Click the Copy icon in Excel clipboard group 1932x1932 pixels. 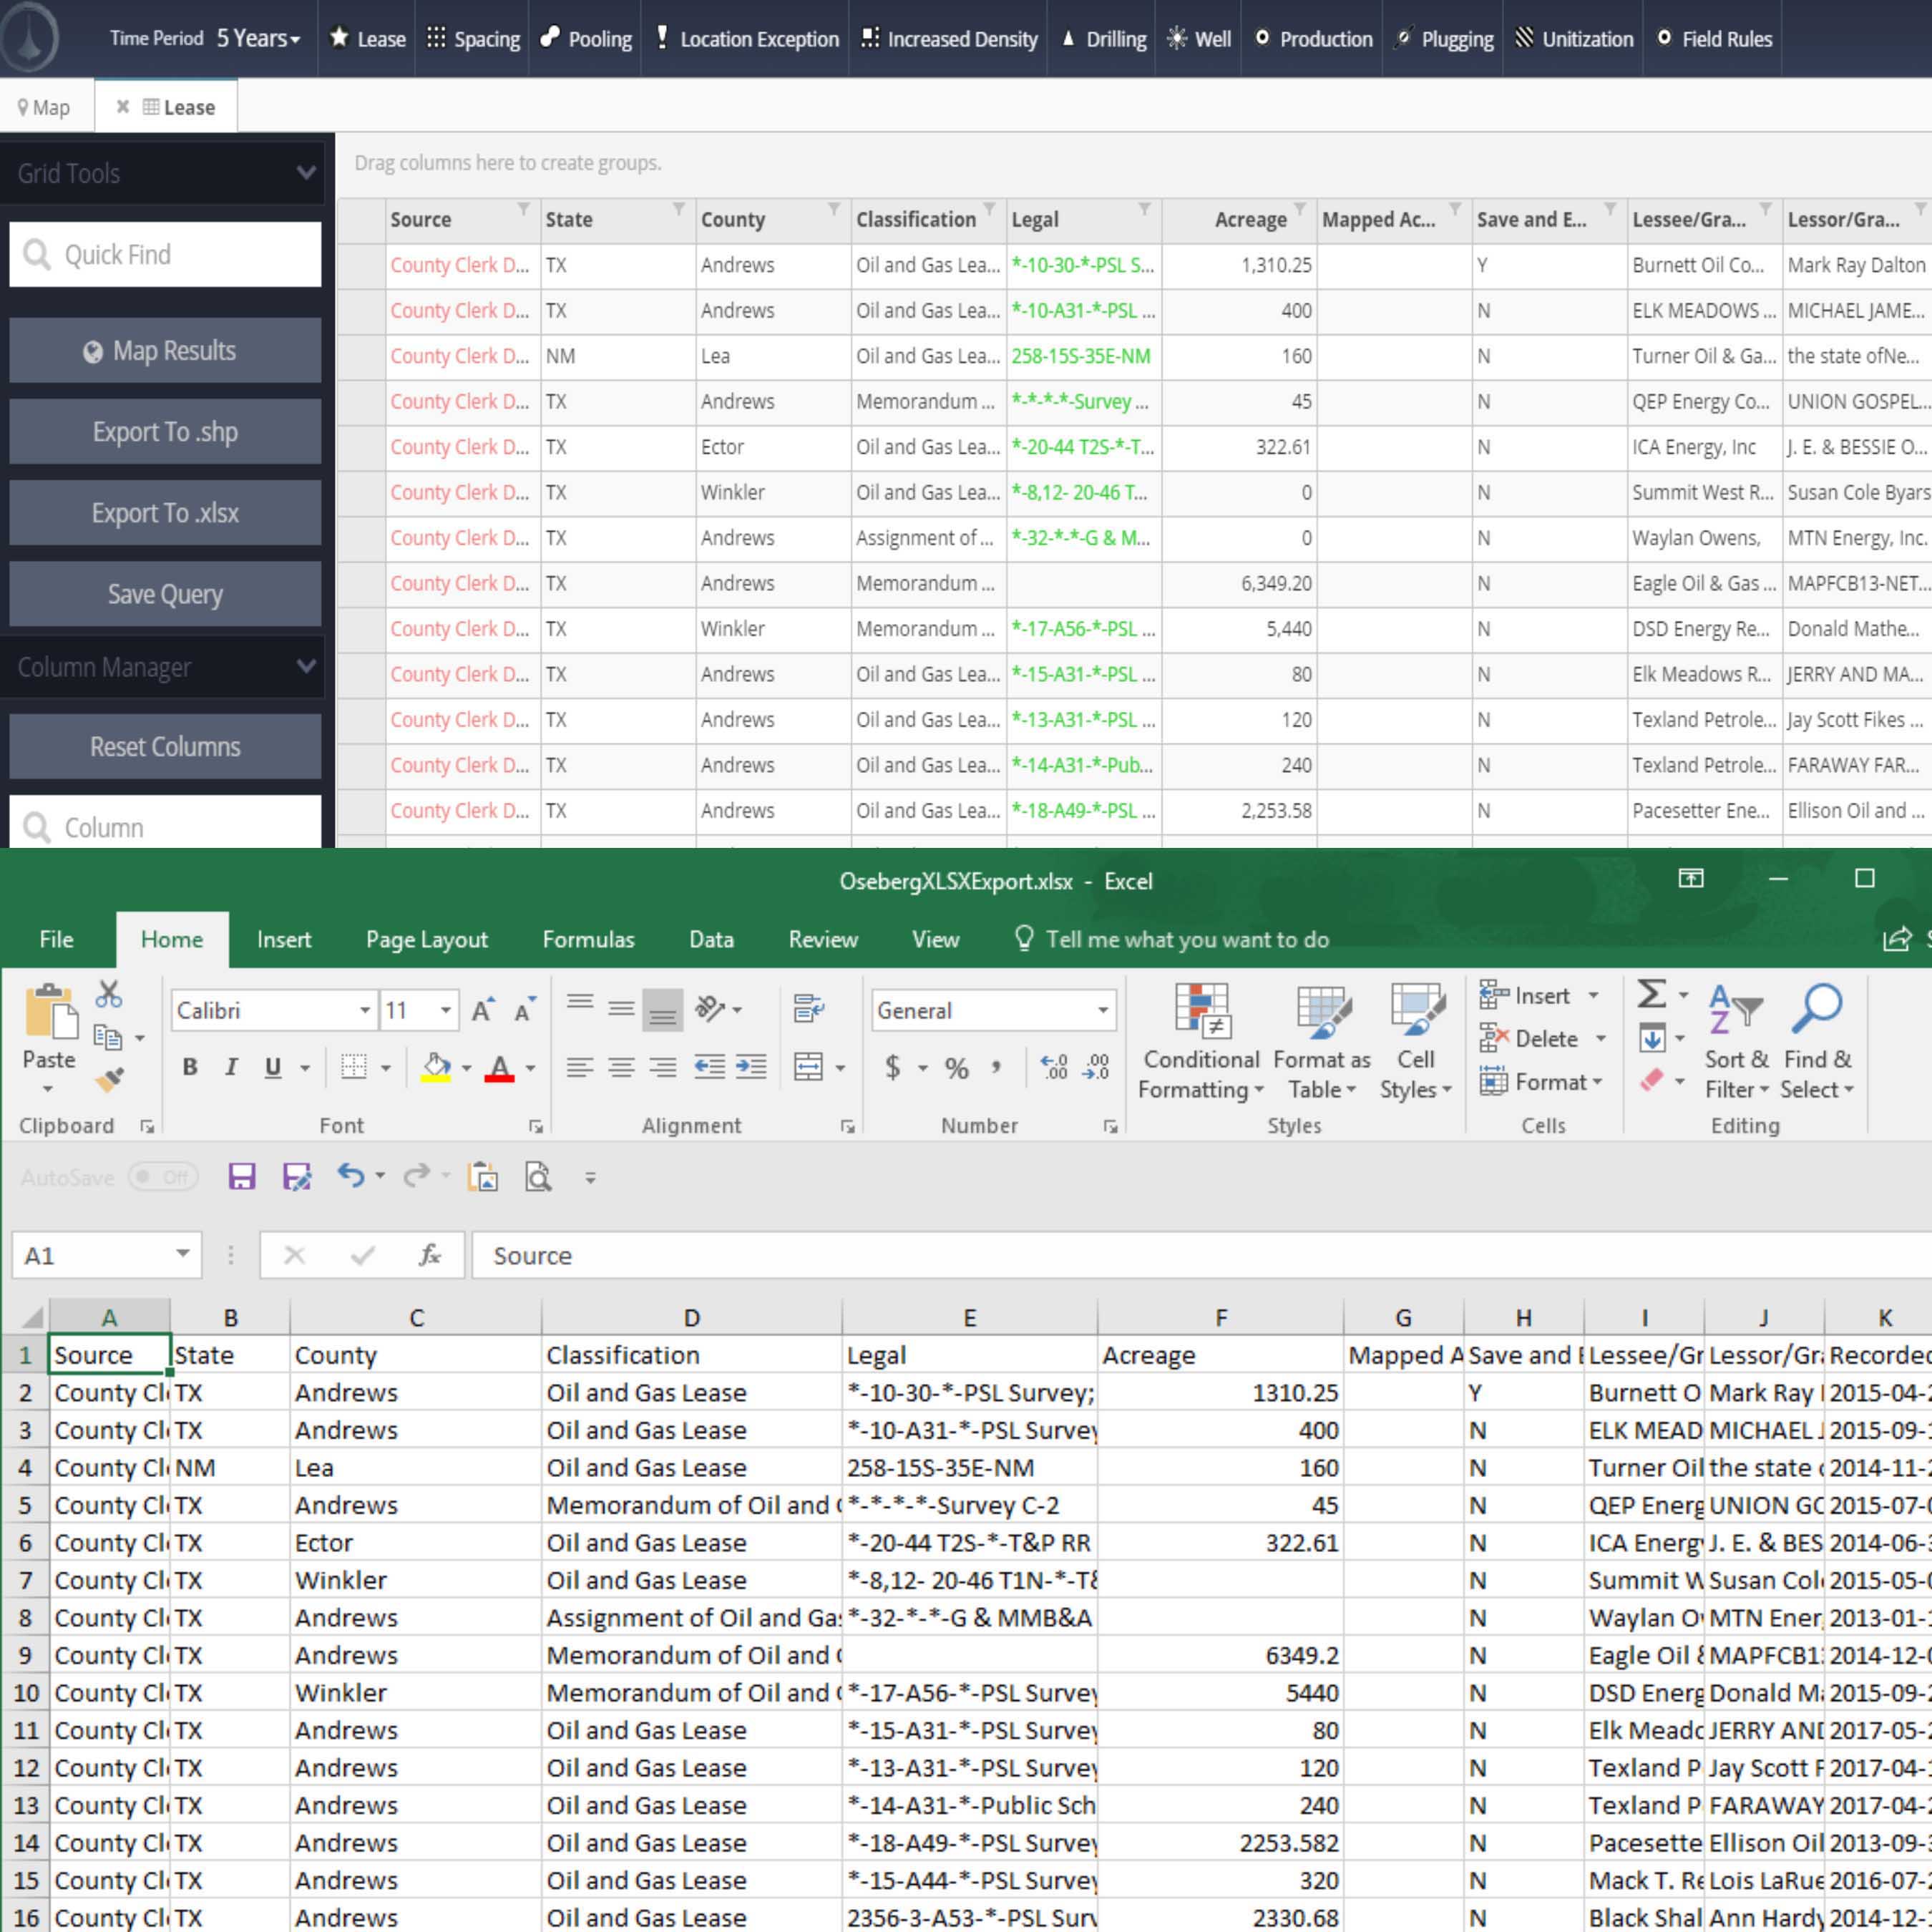point(108,1037)
